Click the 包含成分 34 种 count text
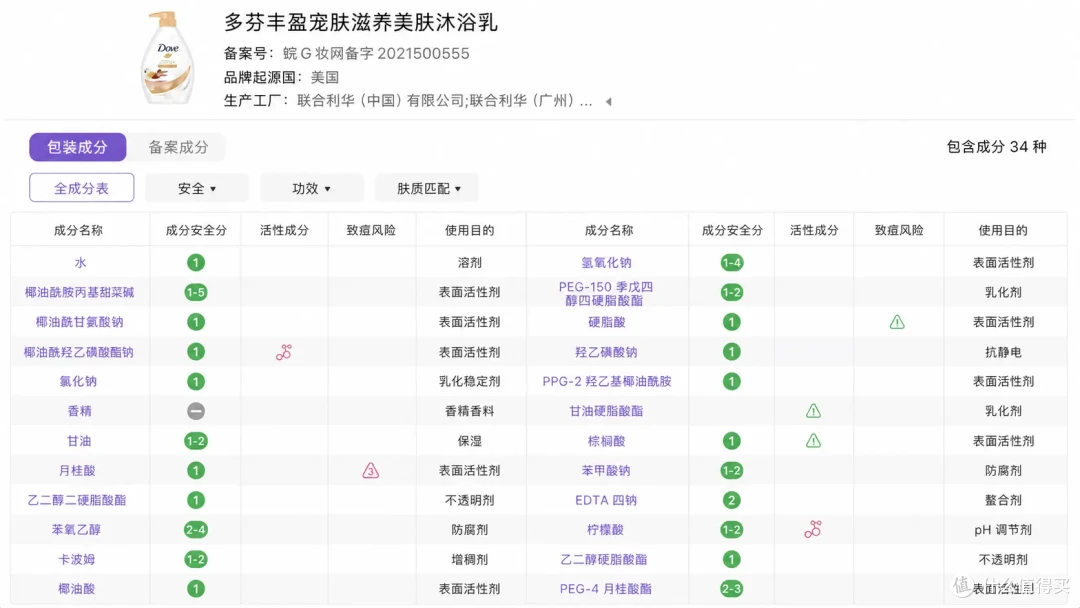 pyautogui.click(x=997, y=147)
